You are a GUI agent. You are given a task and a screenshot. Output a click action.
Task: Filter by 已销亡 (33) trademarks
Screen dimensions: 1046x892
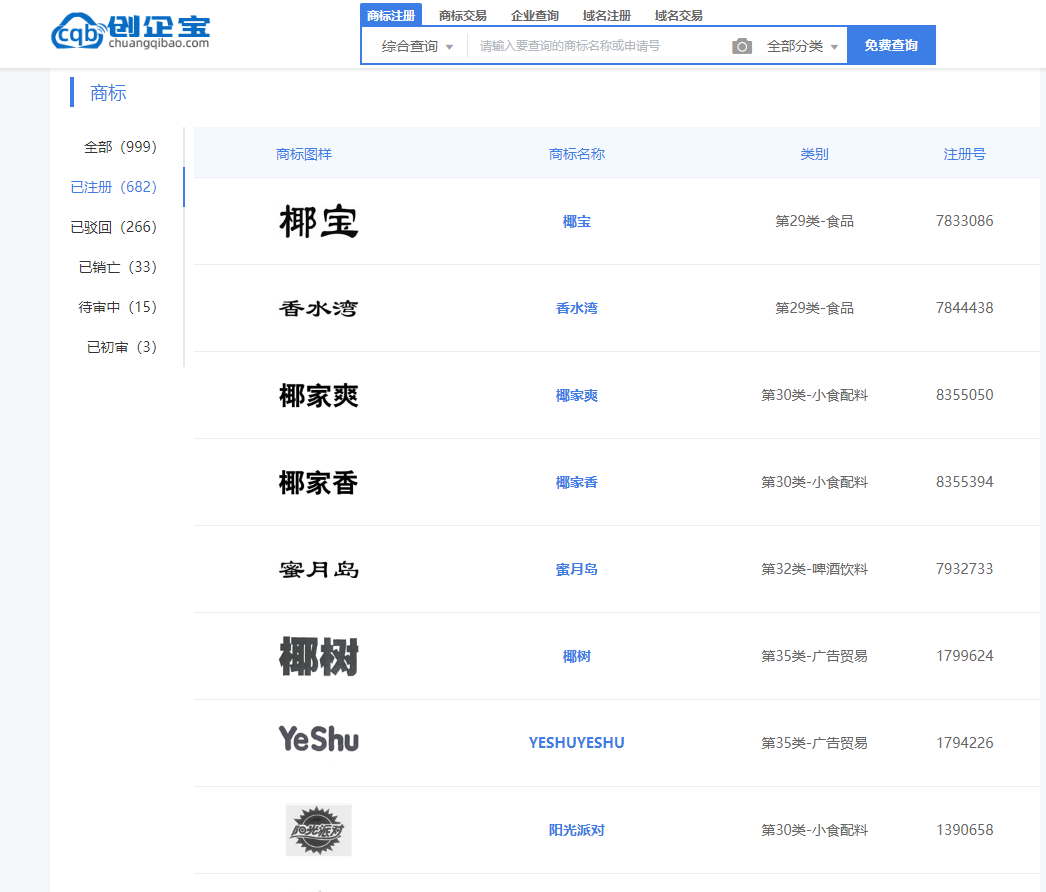(x=117, y=267)
